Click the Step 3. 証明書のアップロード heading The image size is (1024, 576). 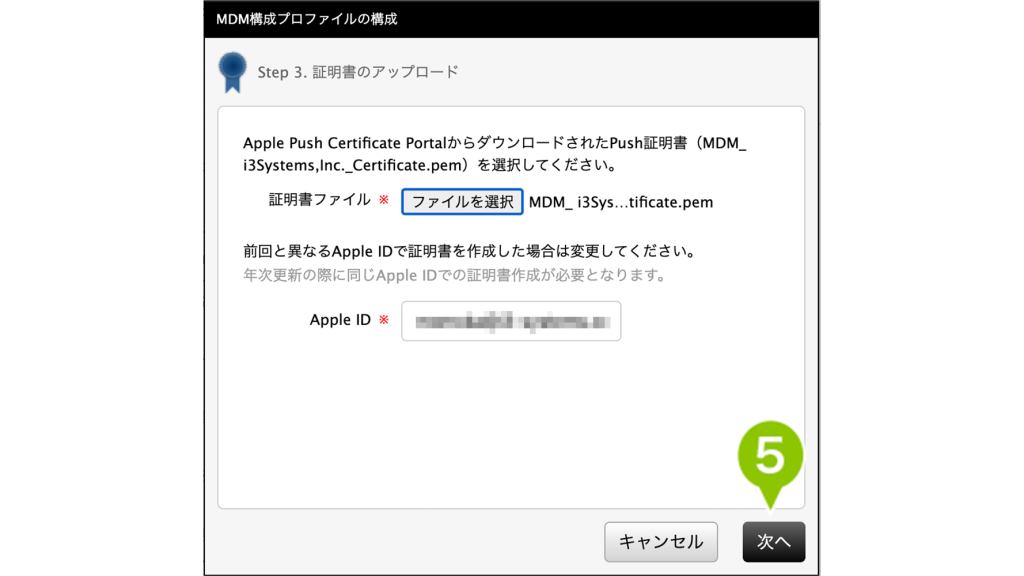tap(358, 72)
